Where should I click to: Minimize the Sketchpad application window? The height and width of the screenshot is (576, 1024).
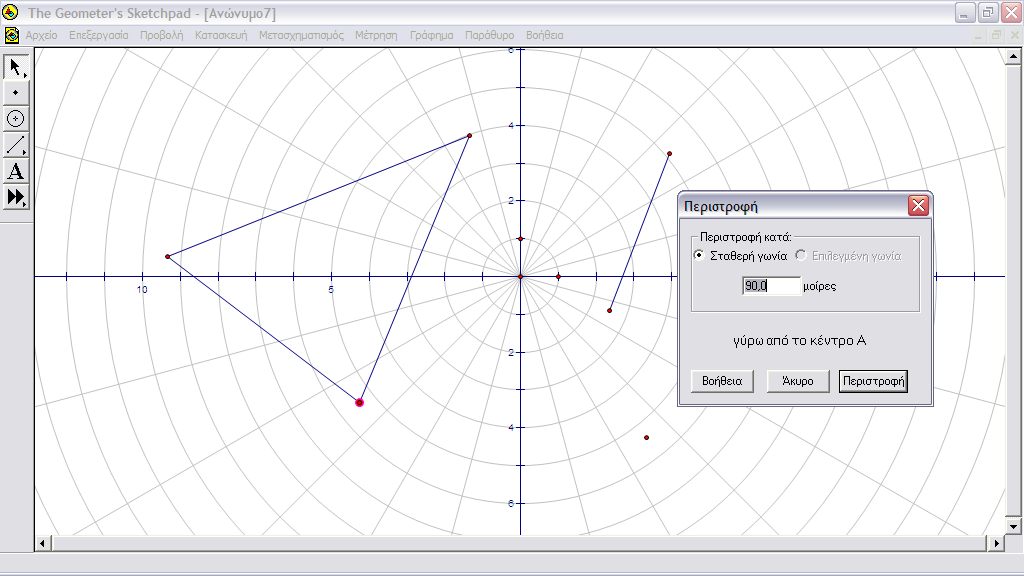(x=965, y=12)
